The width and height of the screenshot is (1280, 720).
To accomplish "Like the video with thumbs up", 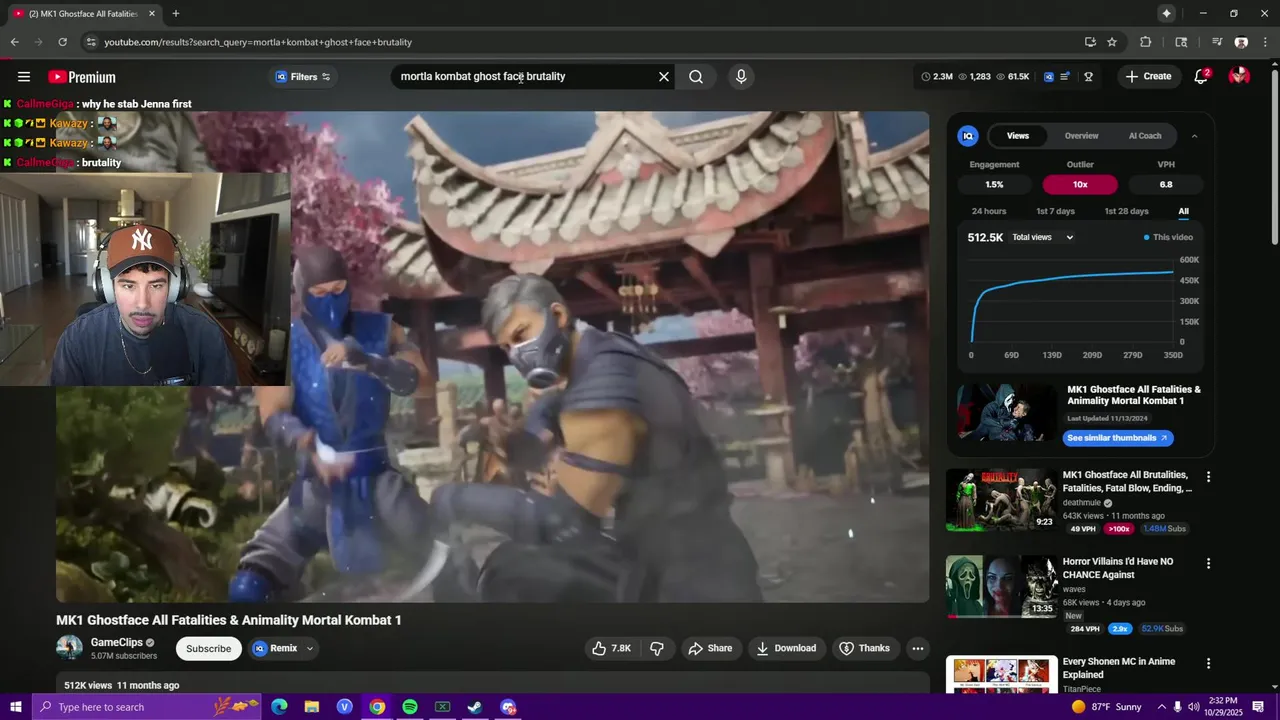I will point(611,648).
